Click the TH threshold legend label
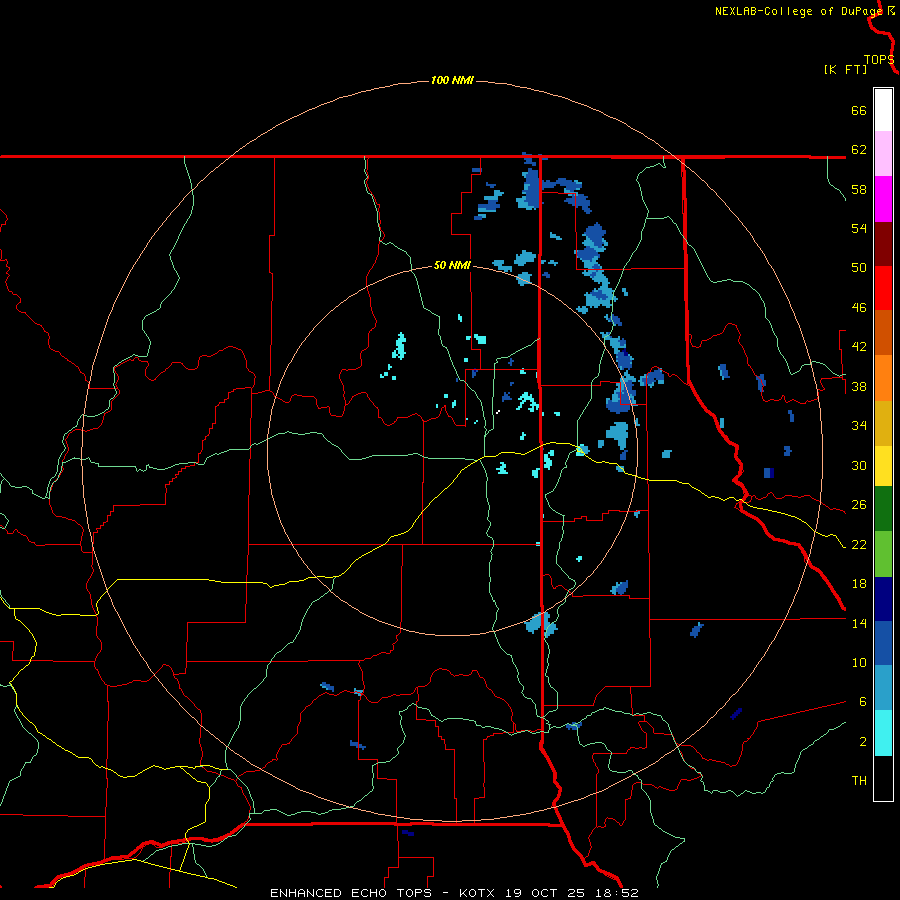 (859, 781)
